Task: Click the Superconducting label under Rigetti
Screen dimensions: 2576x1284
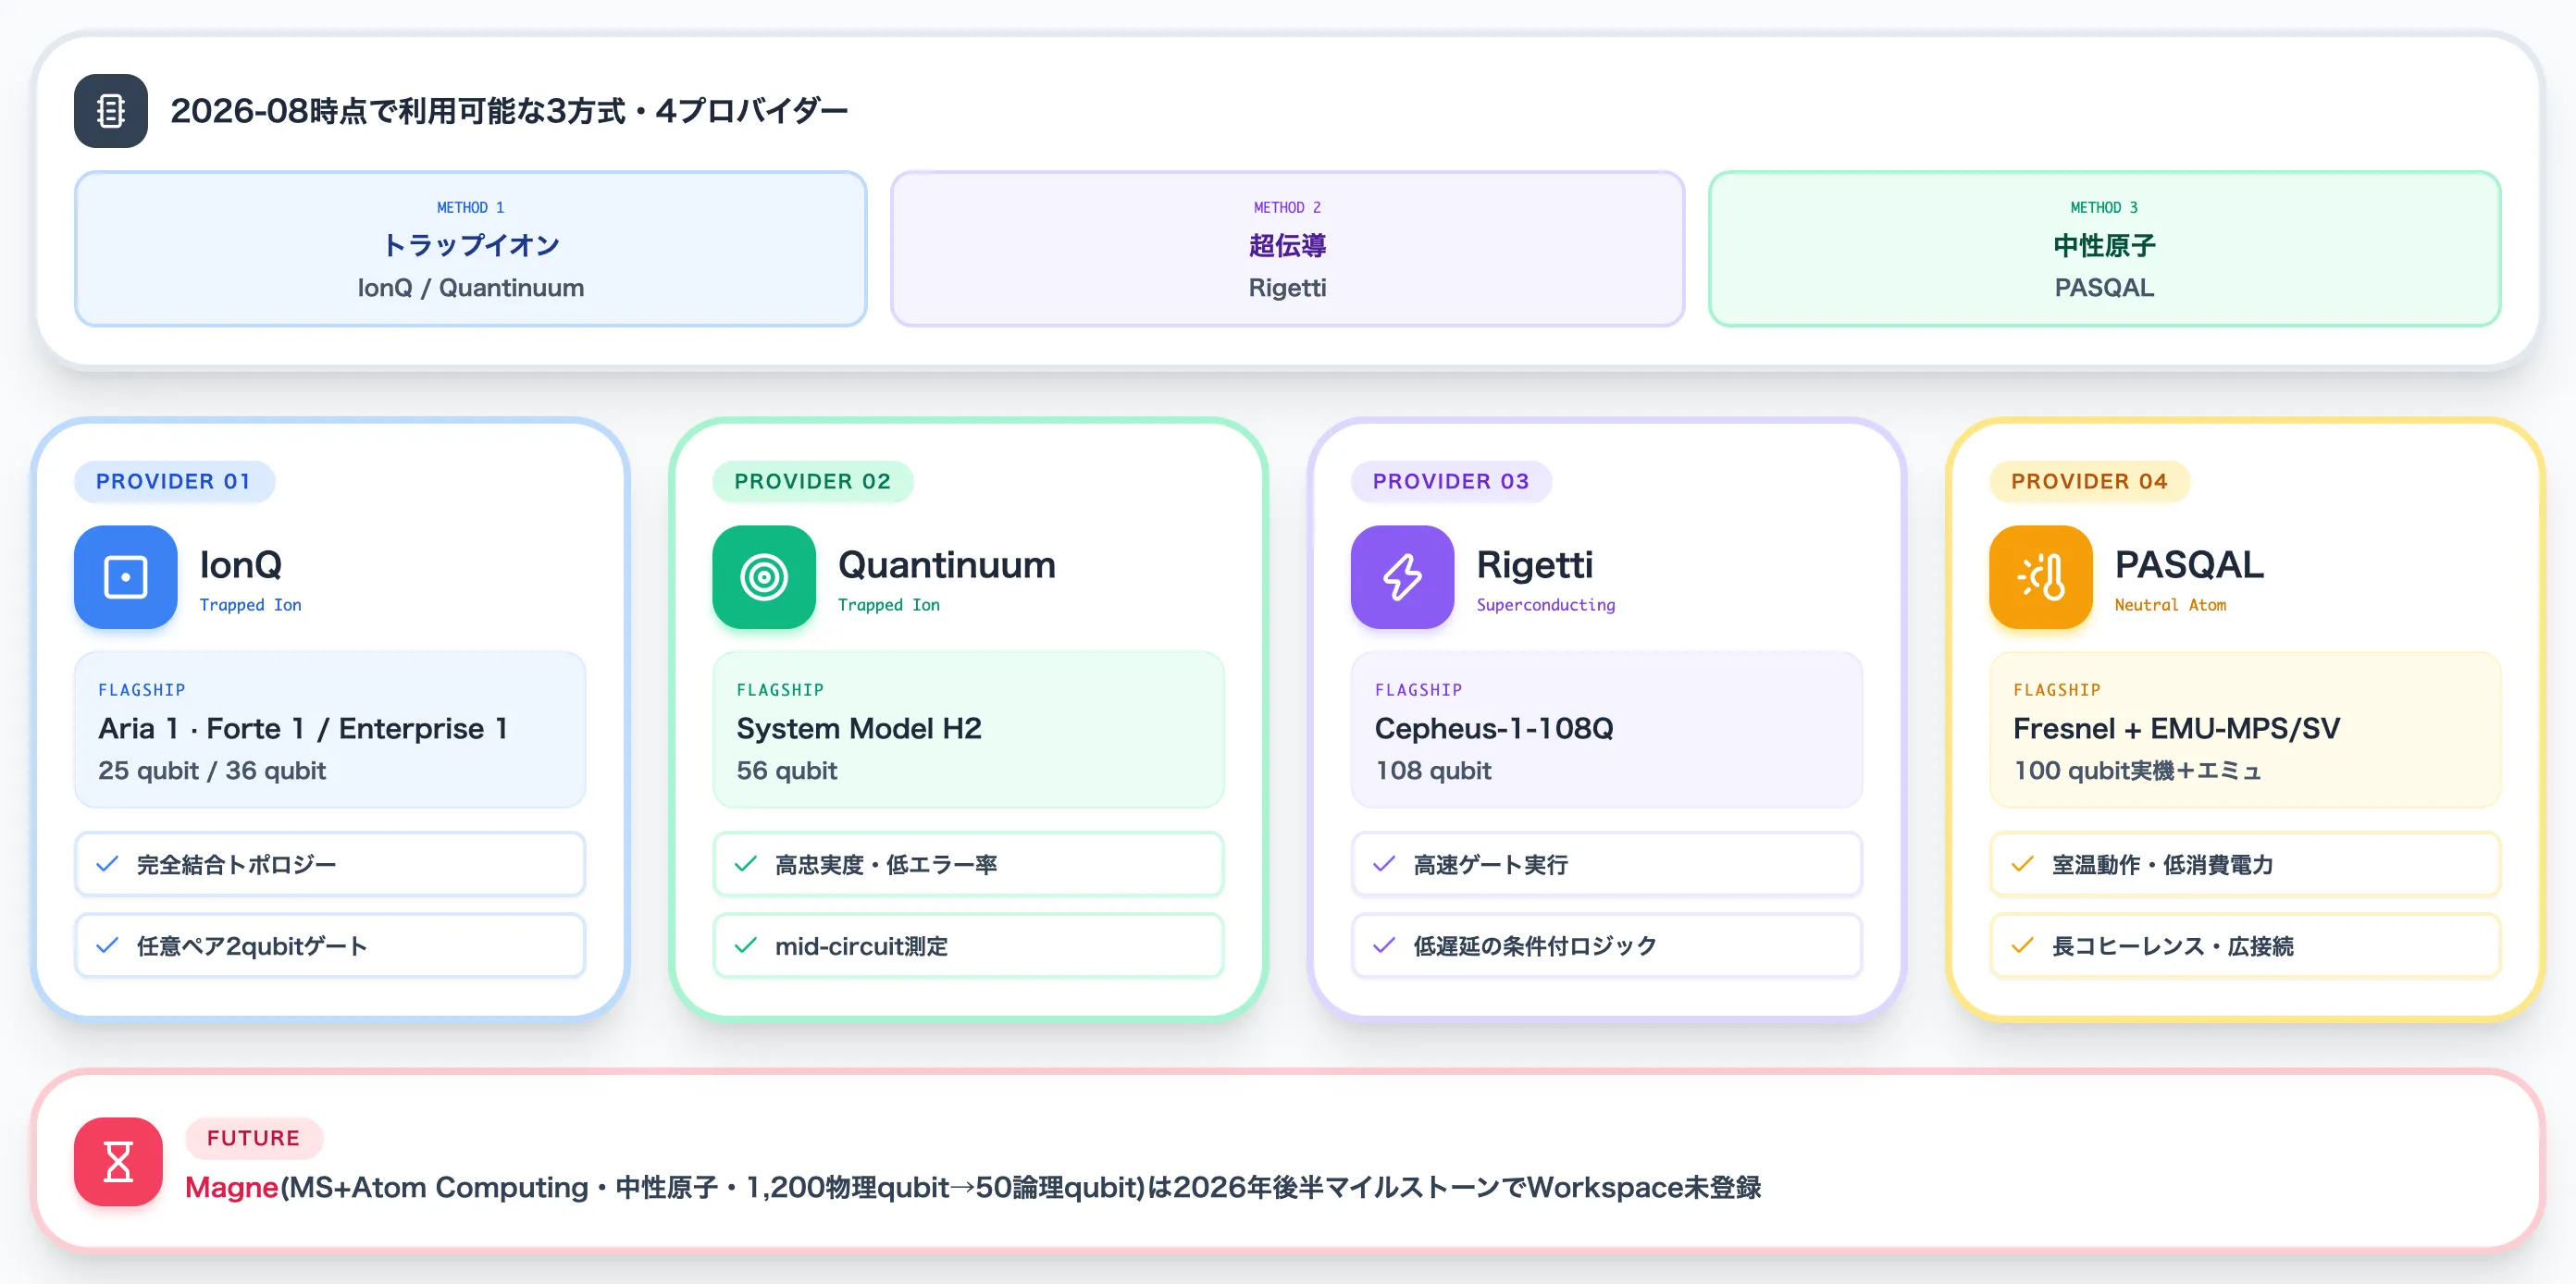Action: pos(1546,605)
